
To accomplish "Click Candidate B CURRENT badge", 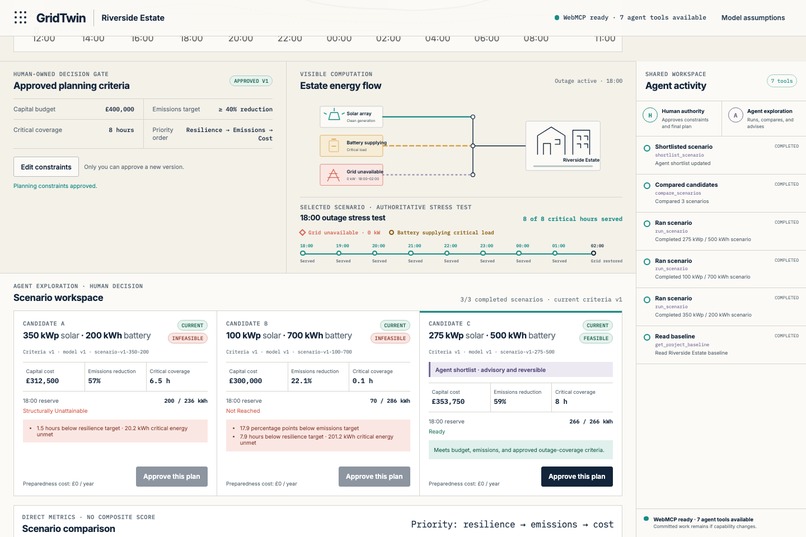I will (x=395, y=325).
